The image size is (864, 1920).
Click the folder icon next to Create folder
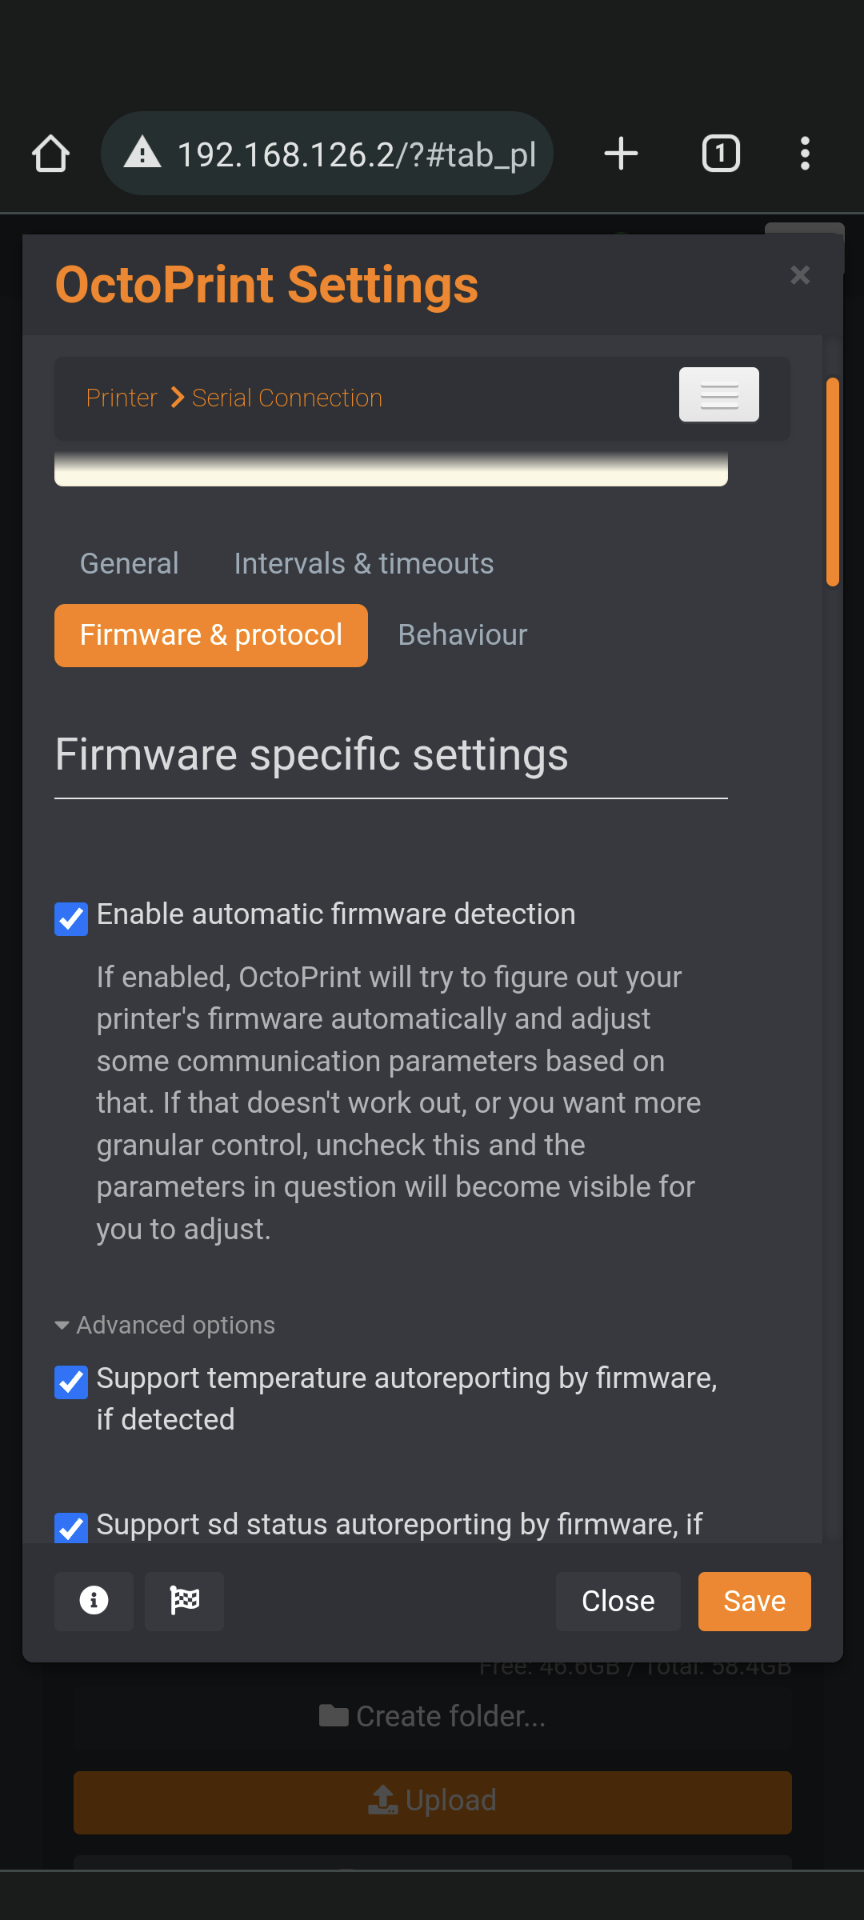click(x=333, y=1714)
